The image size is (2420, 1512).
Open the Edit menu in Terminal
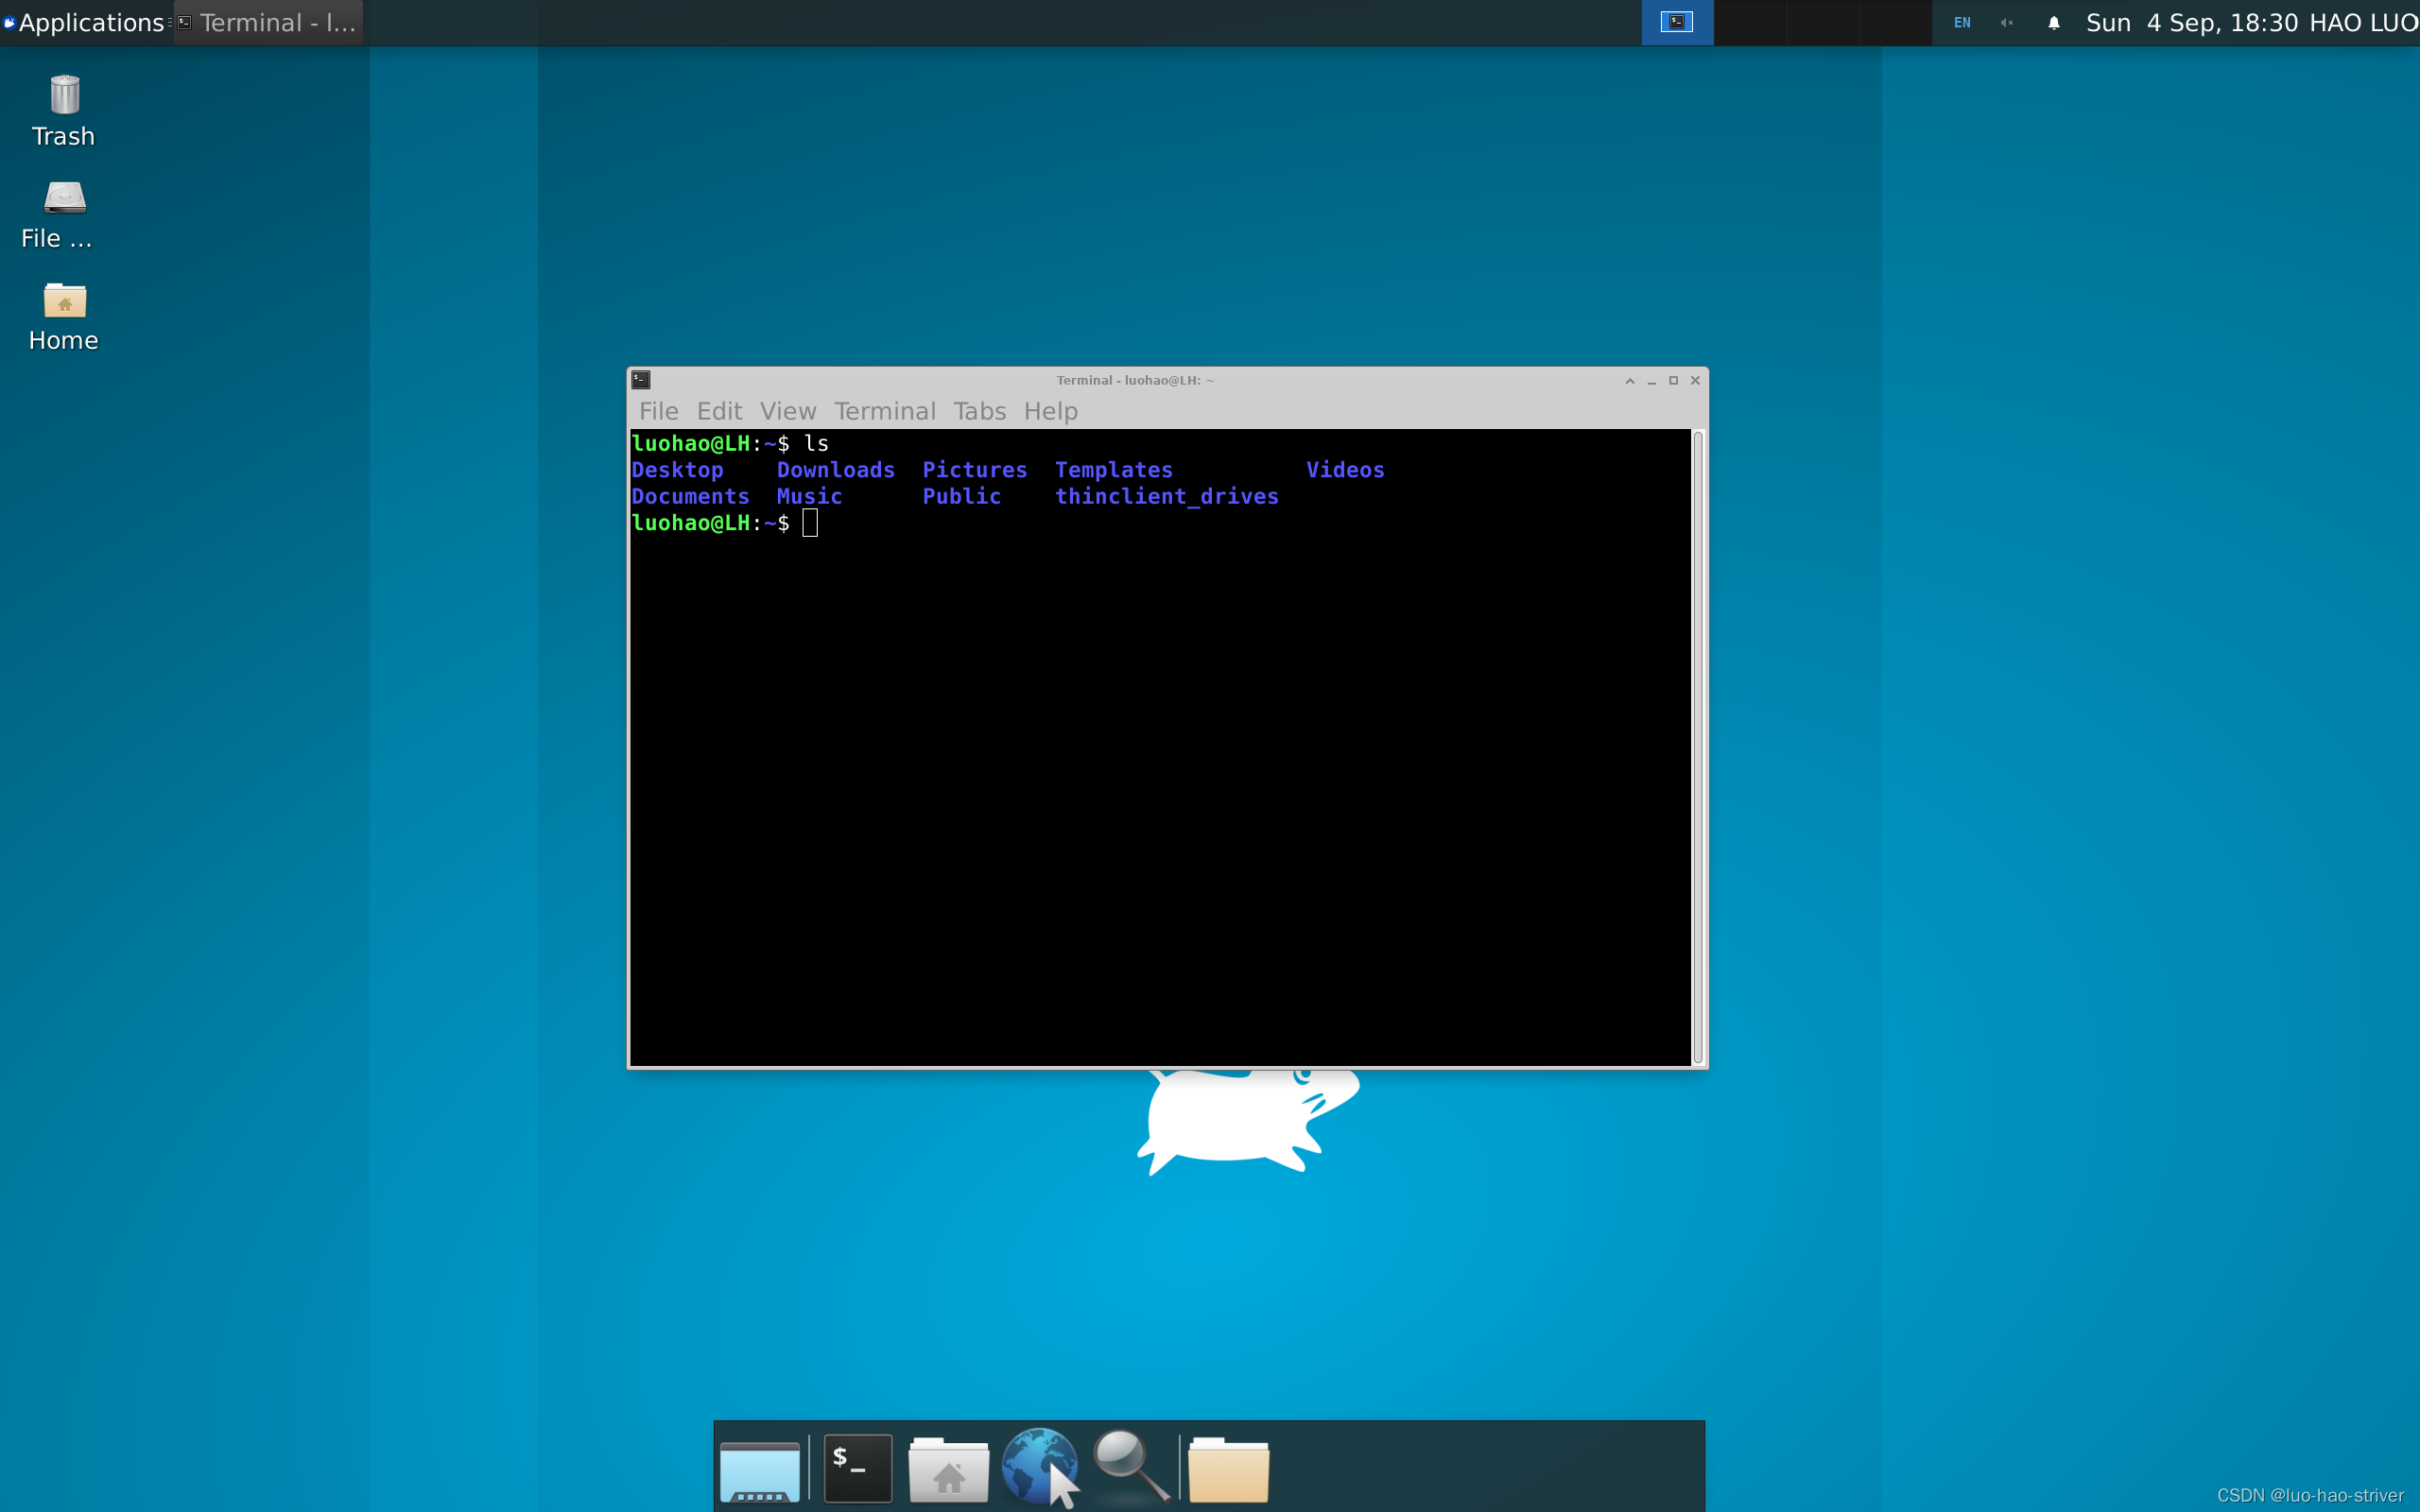click(719, 411)
